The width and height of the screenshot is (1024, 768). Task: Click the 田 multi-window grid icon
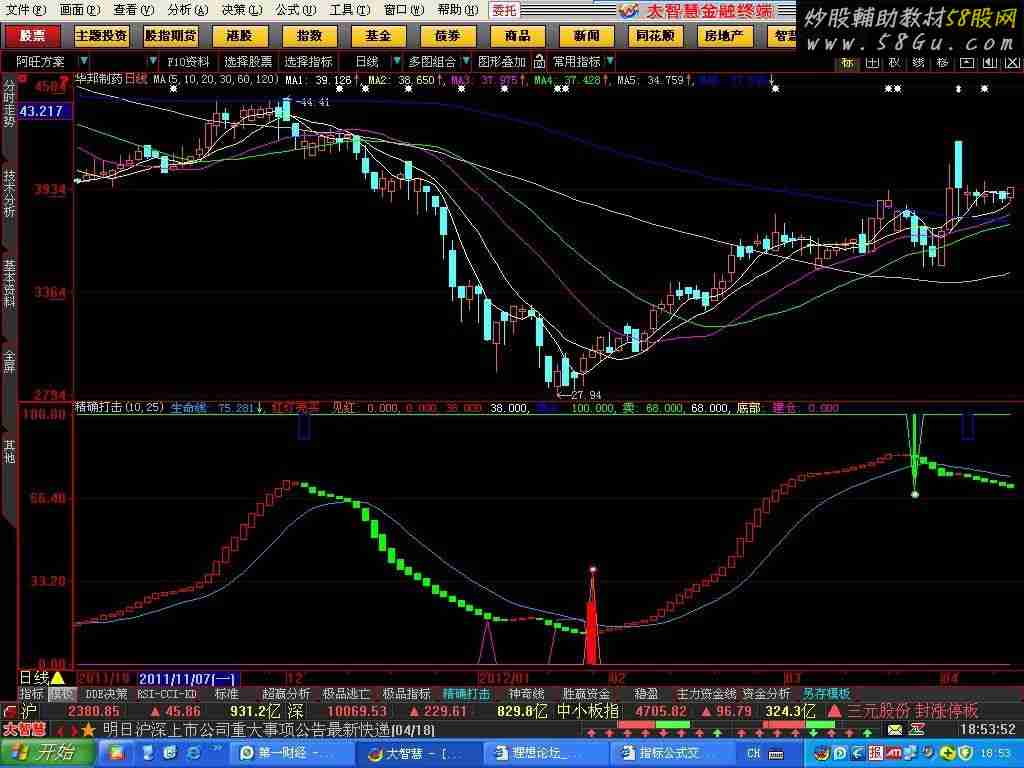coord(872,63)
